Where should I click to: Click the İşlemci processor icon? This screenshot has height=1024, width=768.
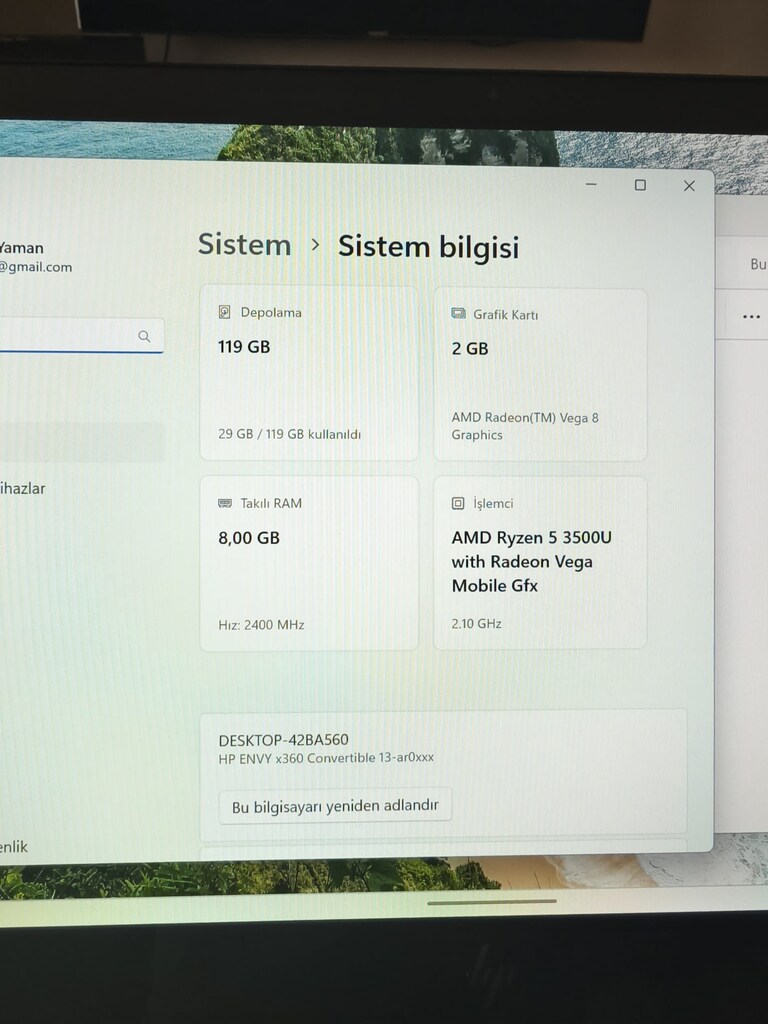click(x=458, y=503)
